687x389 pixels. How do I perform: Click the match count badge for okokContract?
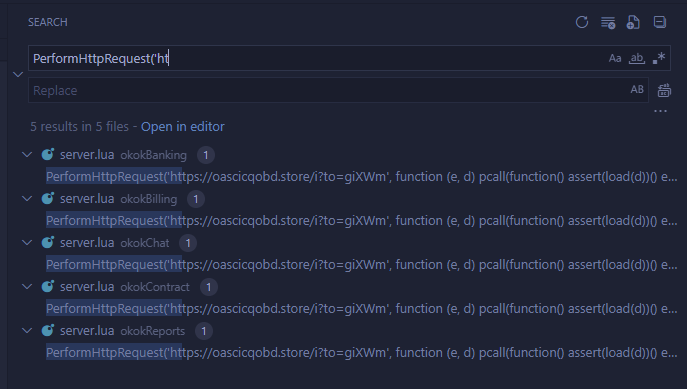209,287
